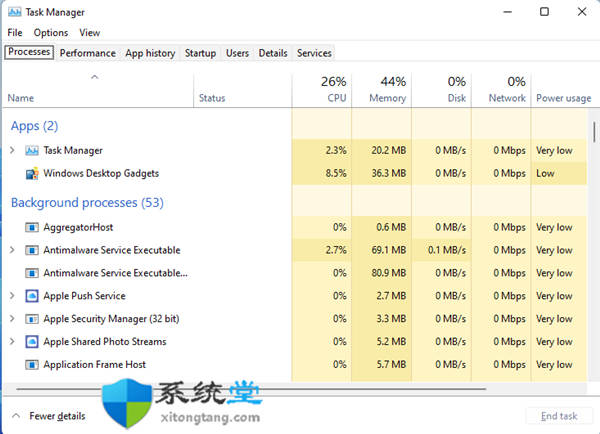Select the Apps (2) group header
The image size is (600, 434).
pos(34,126)
